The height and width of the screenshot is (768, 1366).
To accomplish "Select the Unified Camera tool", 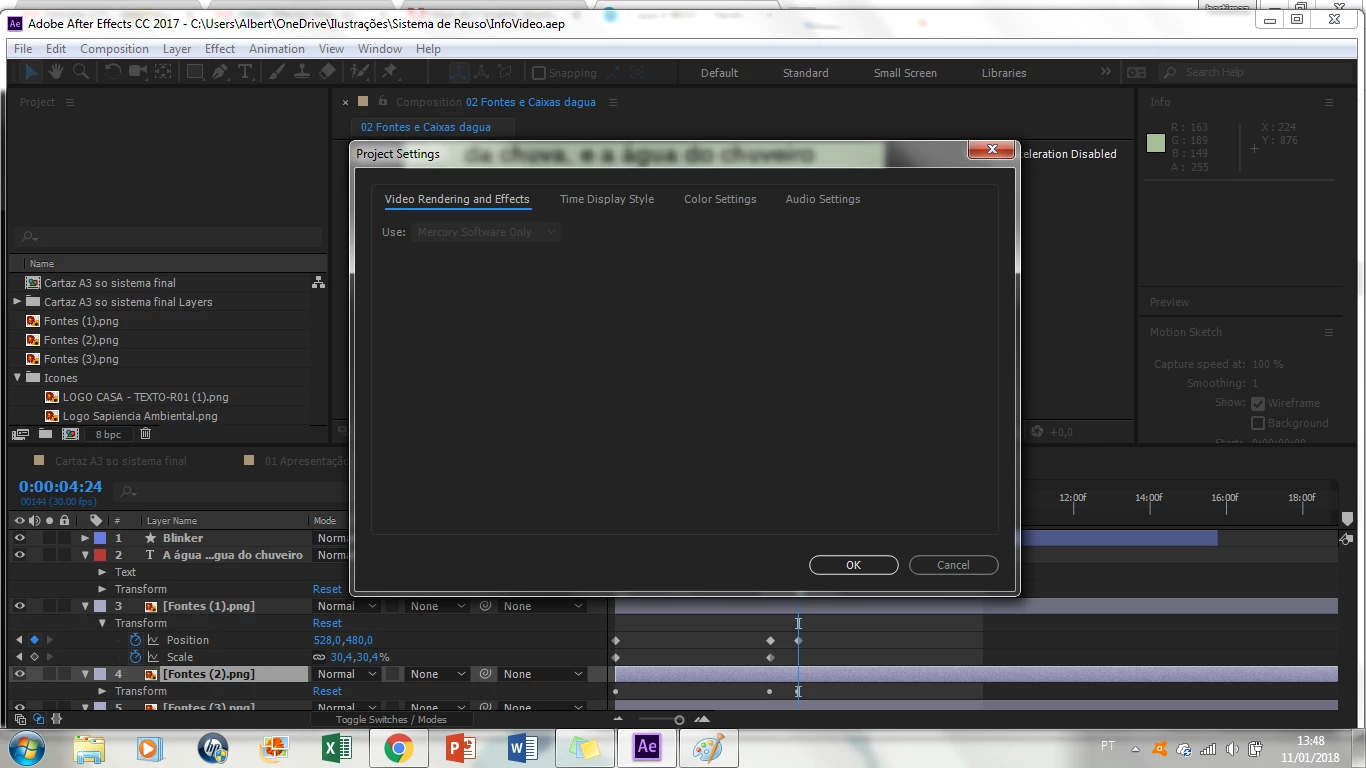I will tap(138, 72).
